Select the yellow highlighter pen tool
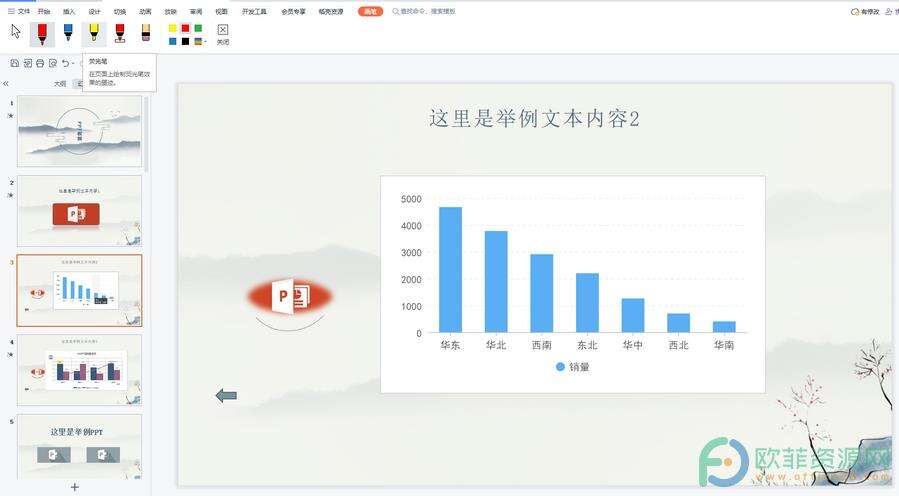The width and height of the screenshot is (899, 496). pyautogui.click(x=93, y=34)
